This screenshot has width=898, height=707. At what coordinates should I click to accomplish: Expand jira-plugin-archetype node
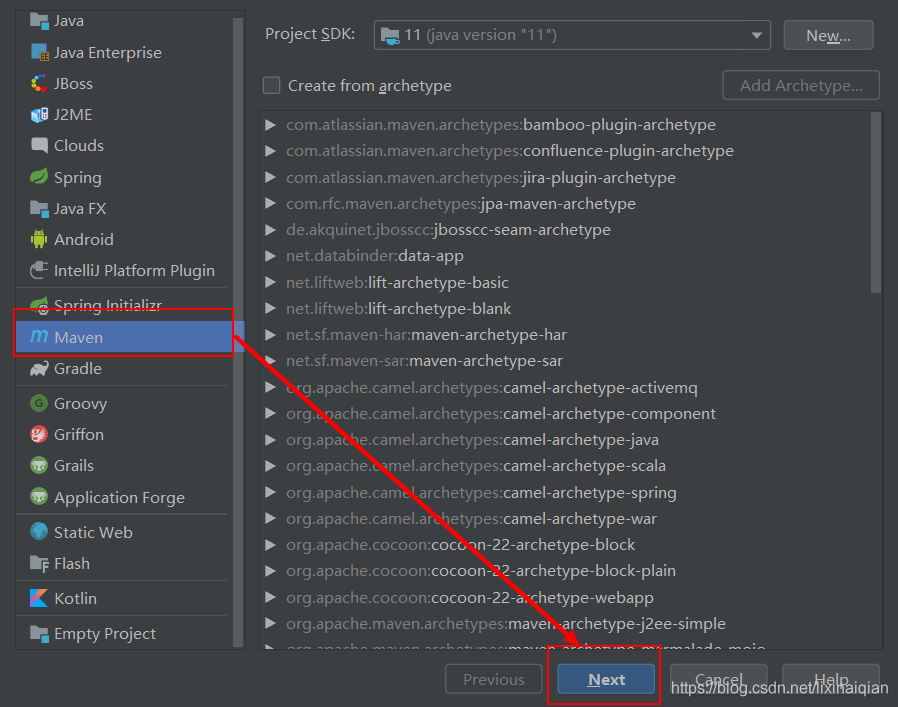[270, 178]
